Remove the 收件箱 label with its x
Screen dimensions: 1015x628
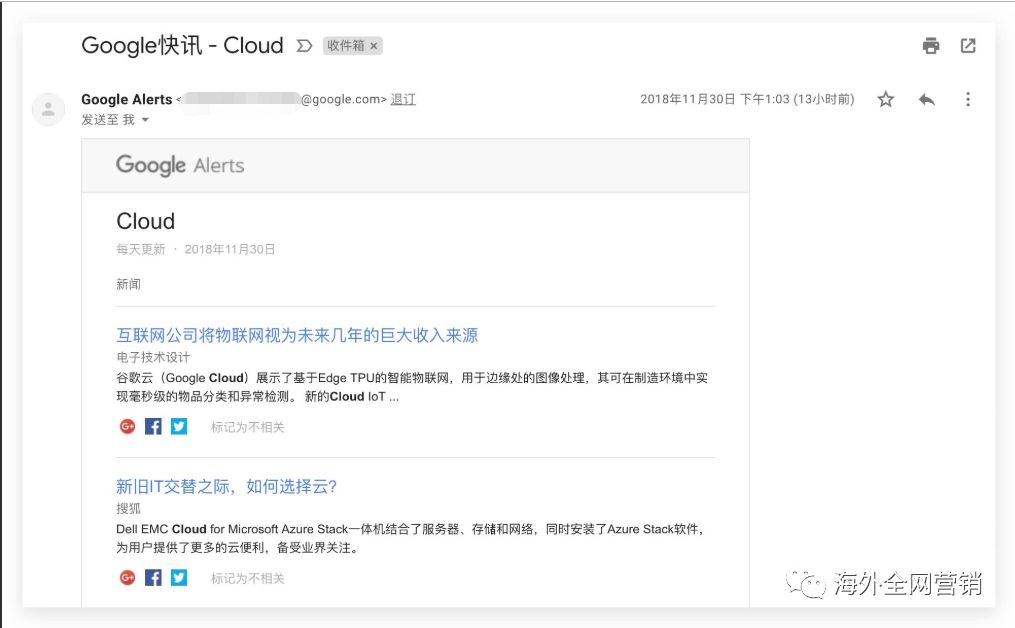pyautogui.click(x=375, y=45)
